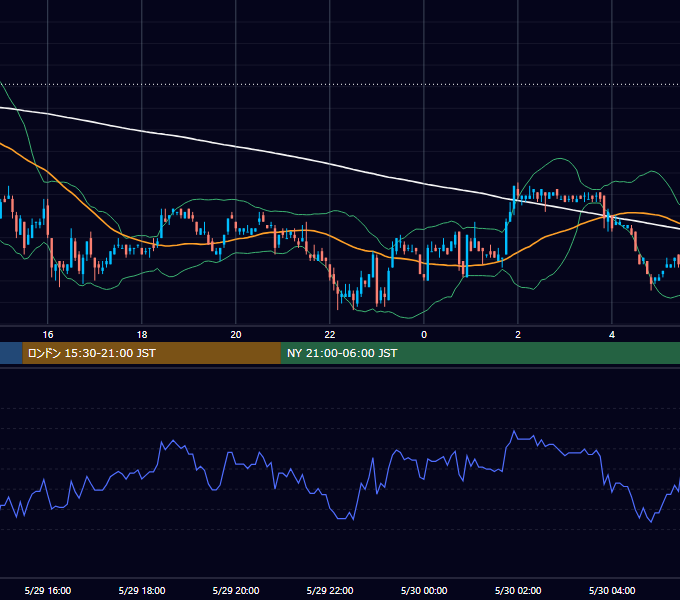Image resolution: width=680 pixels, height=600 pixels.
Task: Click the 5/30 02:00 date label
Action: coord(518,590)
